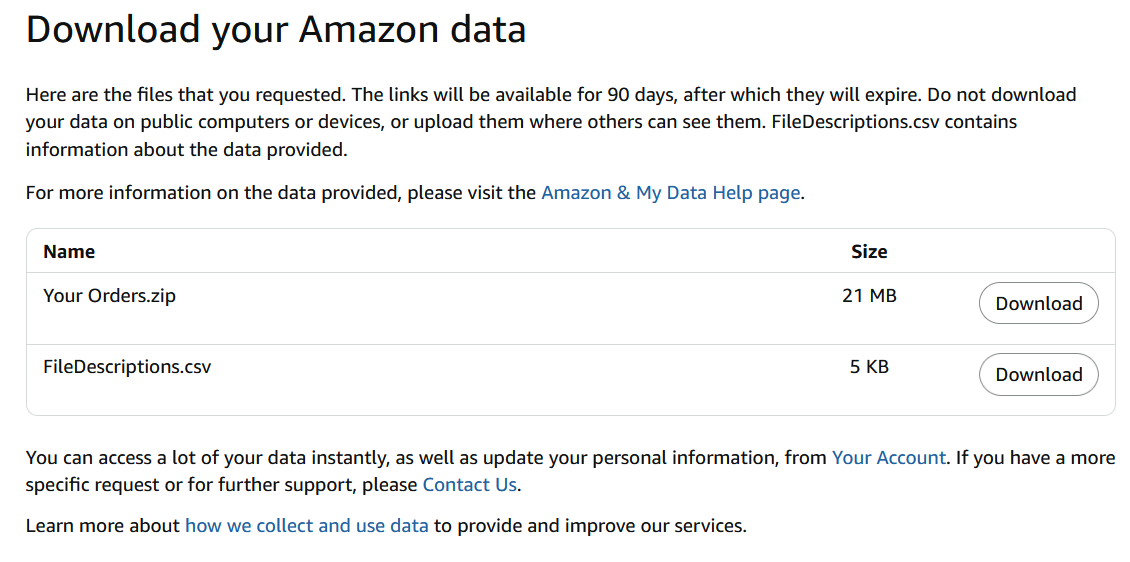Download the Your Orders.zip file
Image resolution: width=1130 pixels, height=562 pixels.
pyautogui.click(x=1038, y=304)
